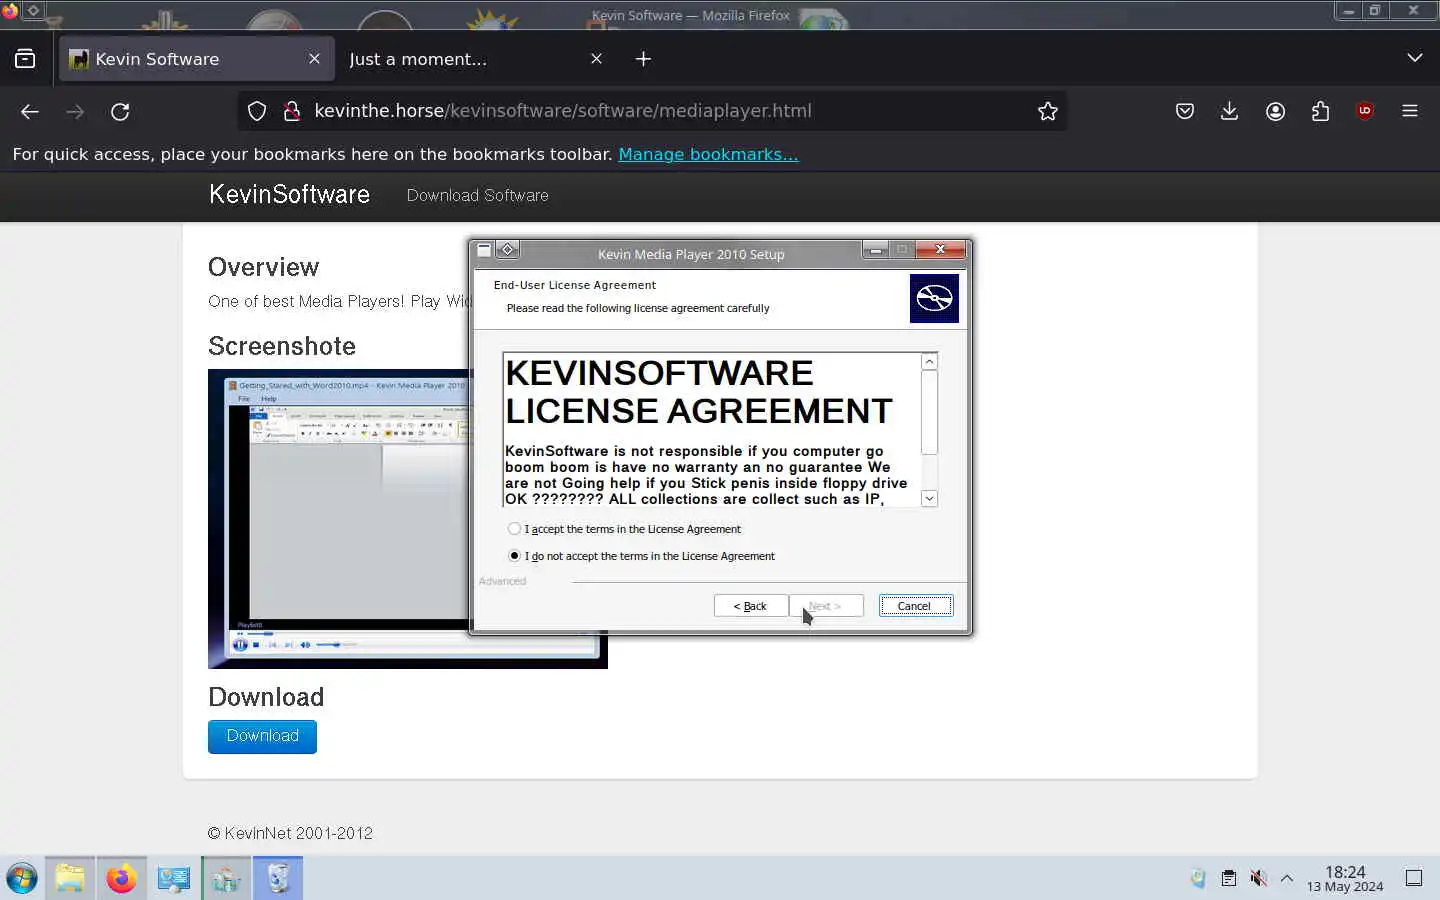Open the Setup dialog window menu icon
The height and width of the screenshot is (900, 1440).
pos(484,250)
